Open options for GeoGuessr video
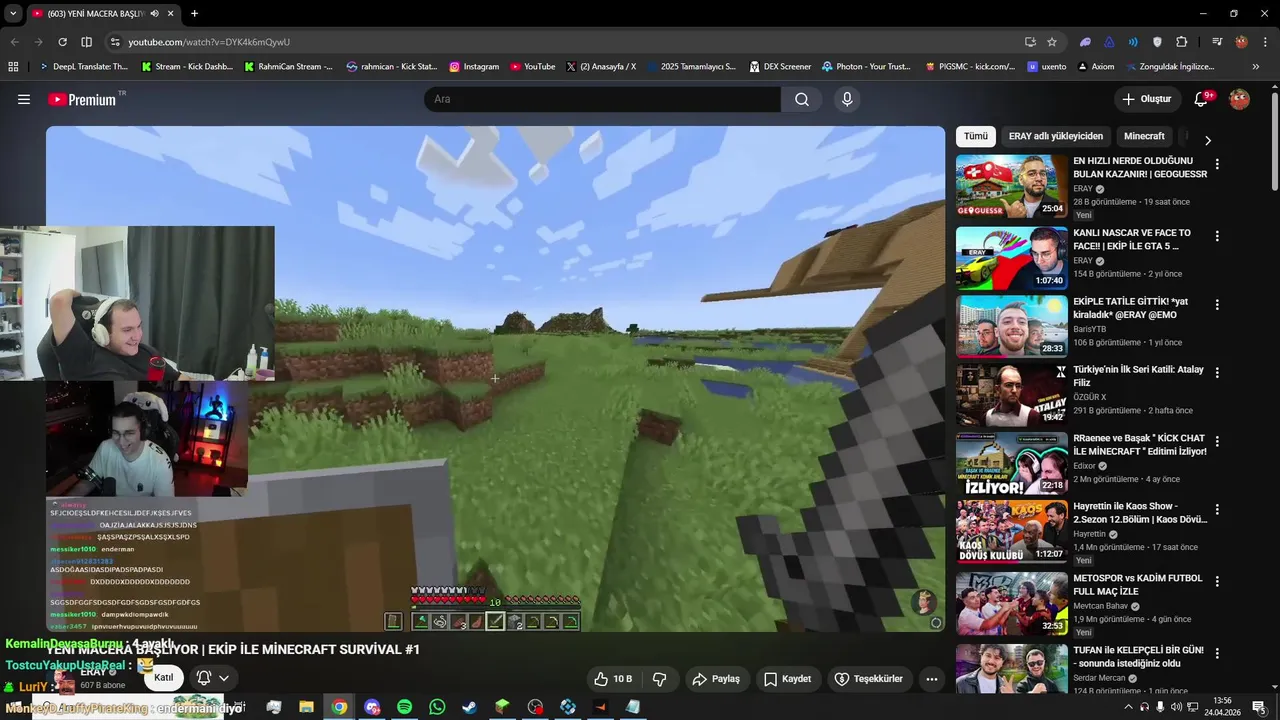This screenshot has width=1280, height=720. pyautogui.click(x=1217, y=164)
